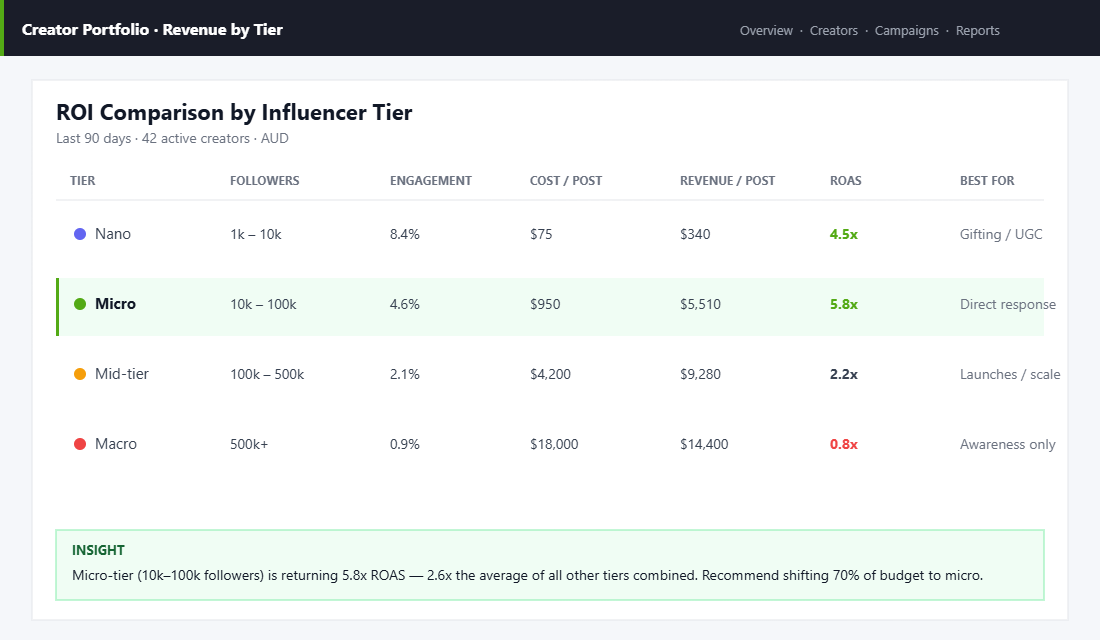Click the green Micro tier indicator dot

coord(81,304)
